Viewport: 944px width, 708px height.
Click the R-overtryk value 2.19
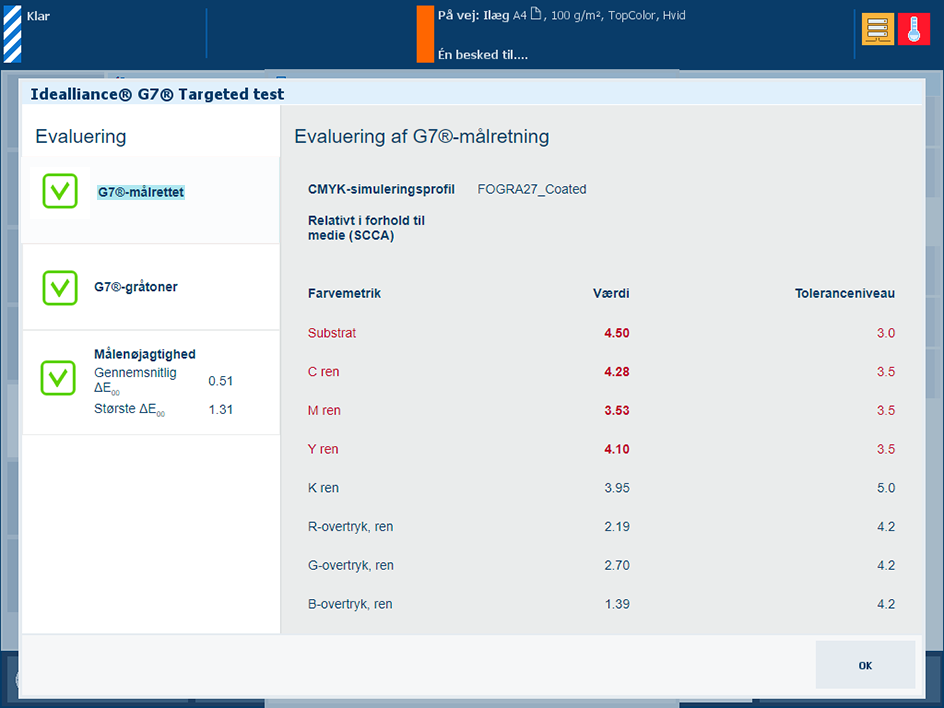[616, 527]
